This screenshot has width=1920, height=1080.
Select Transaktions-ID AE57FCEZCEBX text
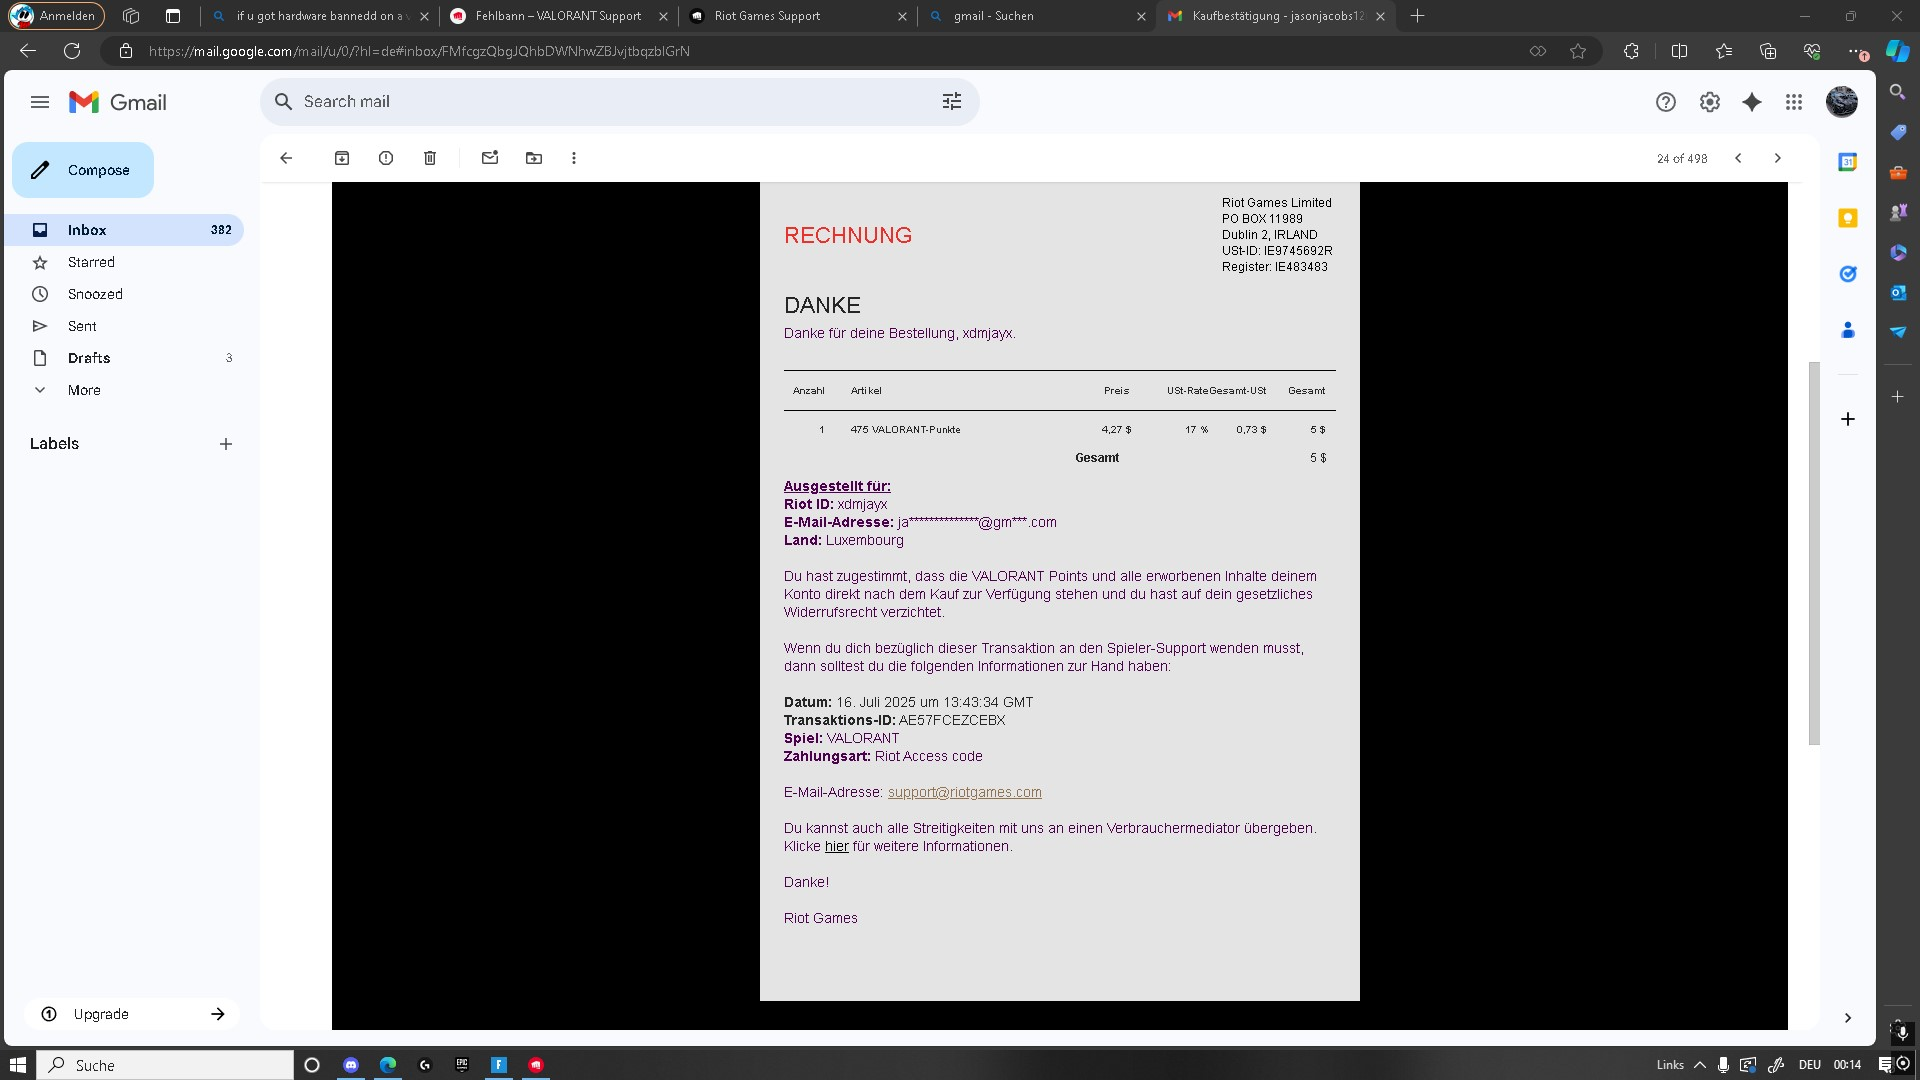[894, 720]
